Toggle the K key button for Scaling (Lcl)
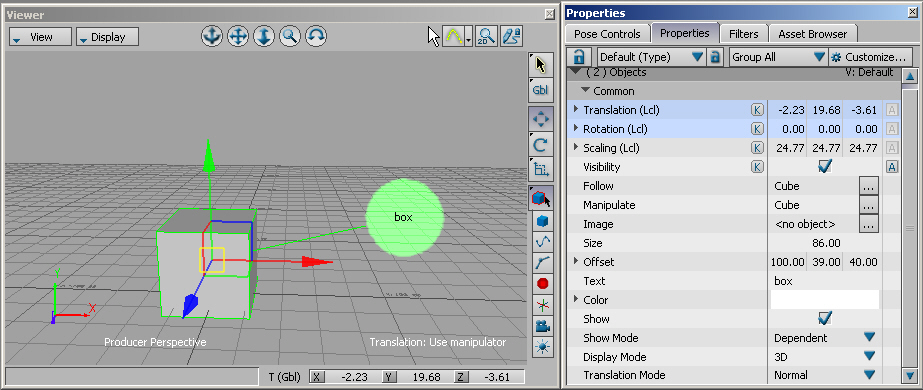 pyautogui.click(x=757, y=148)
